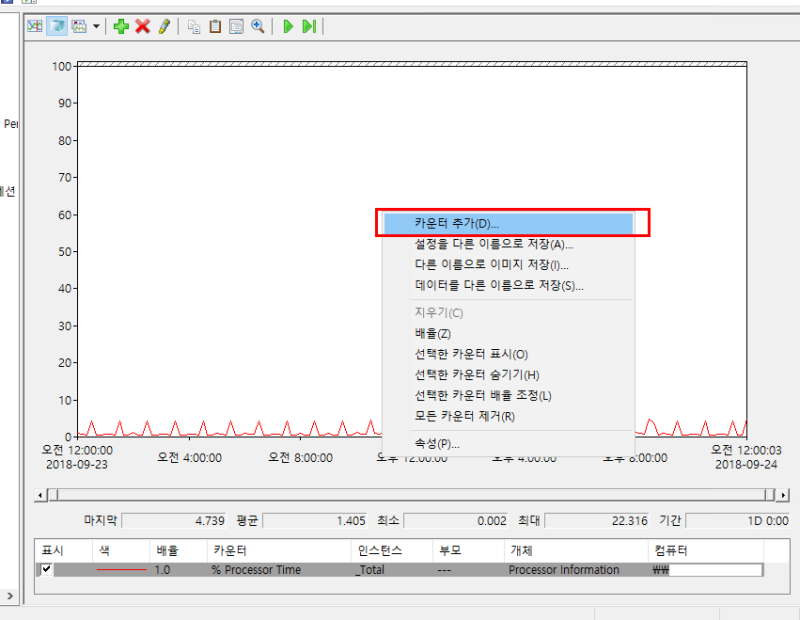The image size is (800, 620).
Task: Click the Paste Counter List clipboard icon
Action: [214, 27]
